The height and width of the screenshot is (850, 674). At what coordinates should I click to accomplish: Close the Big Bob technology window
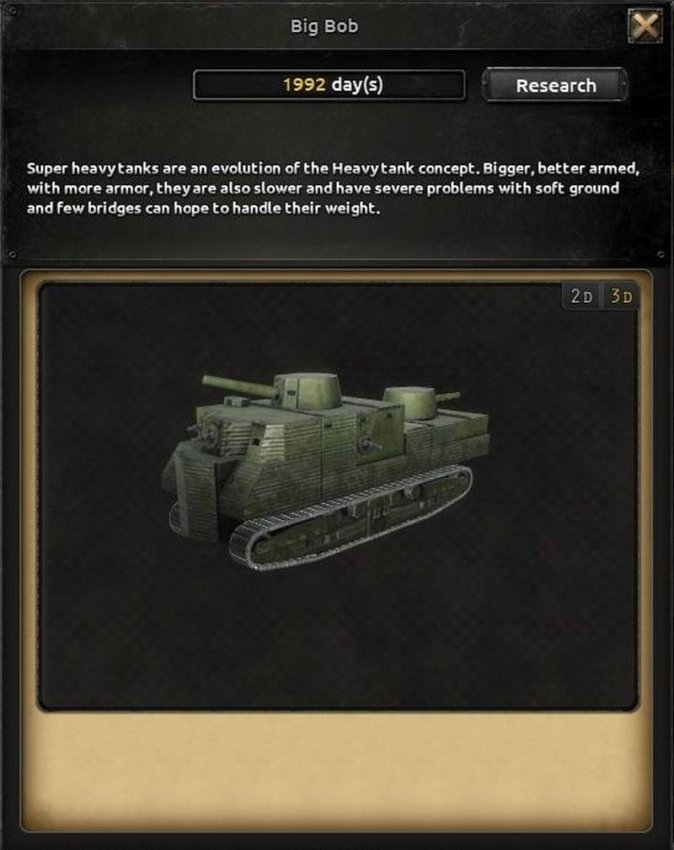pyautogui.click(x=645, y=25)
